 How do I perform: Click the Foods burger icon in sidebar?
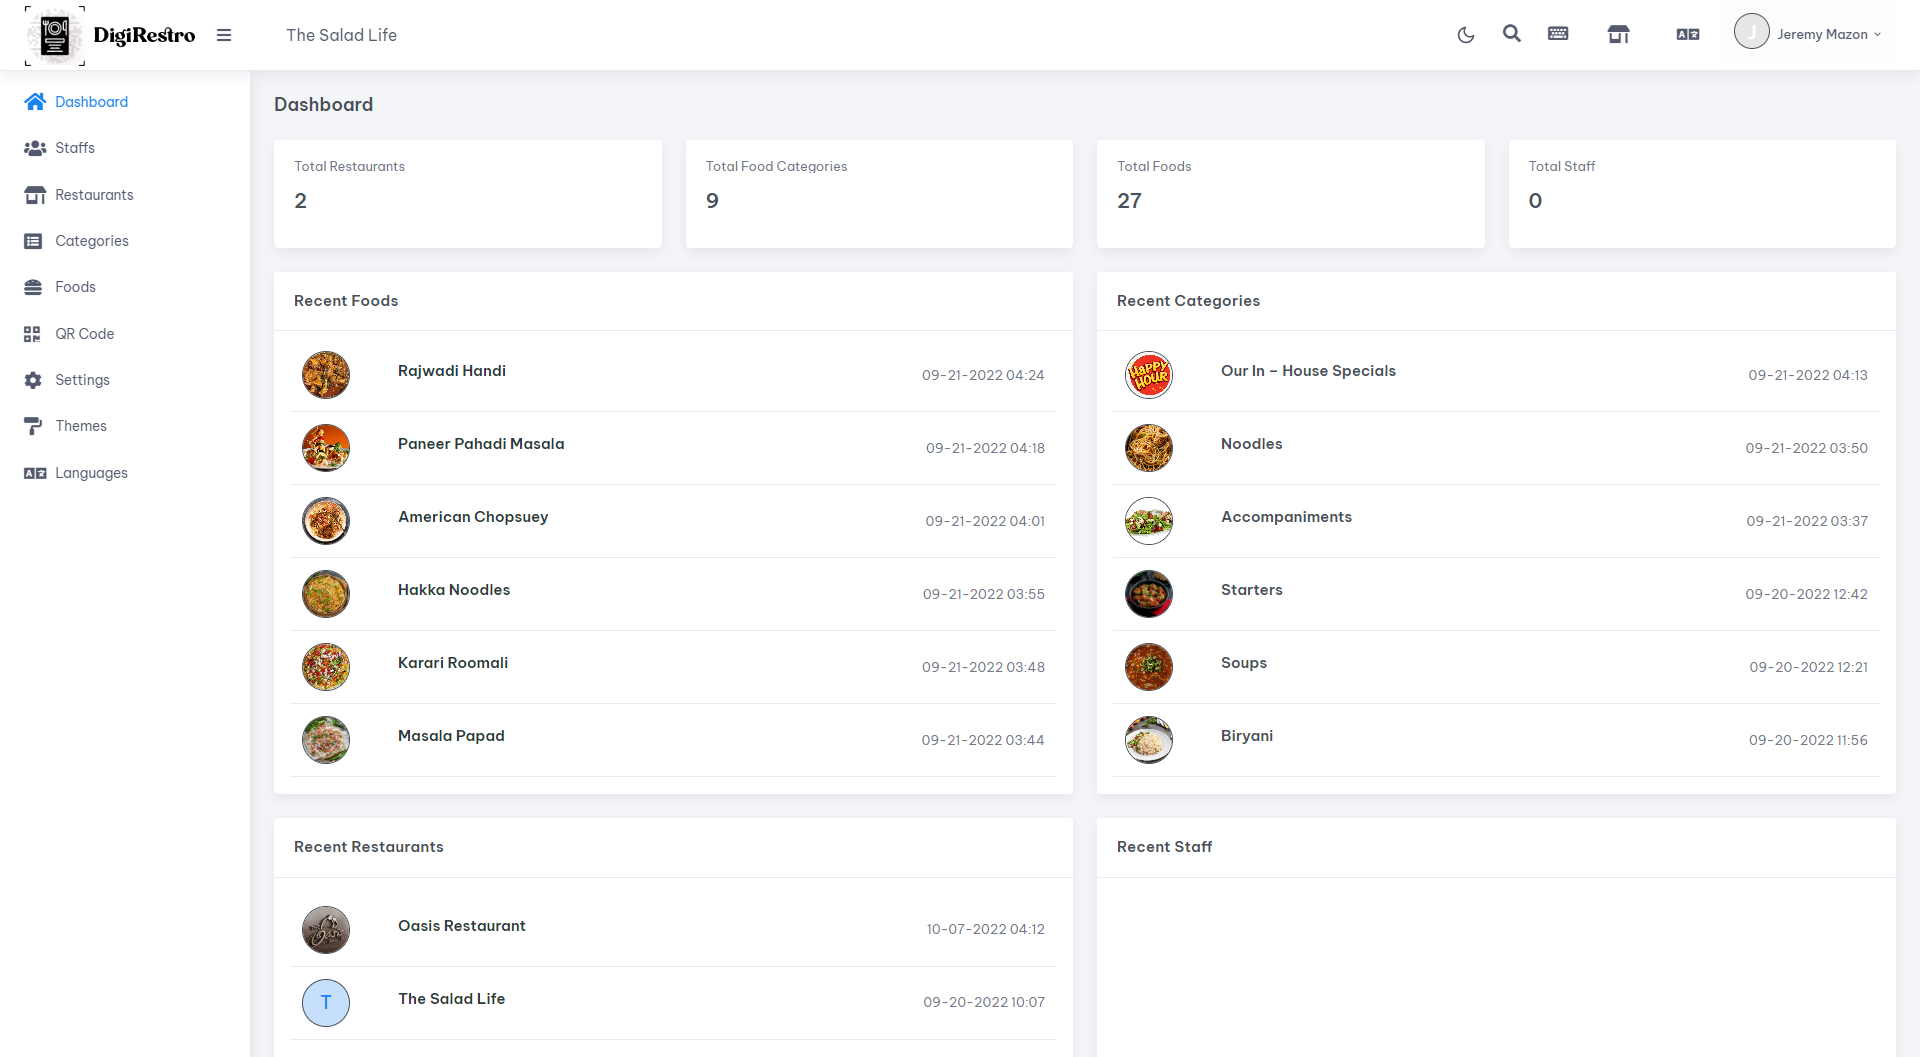click(34, 287)
